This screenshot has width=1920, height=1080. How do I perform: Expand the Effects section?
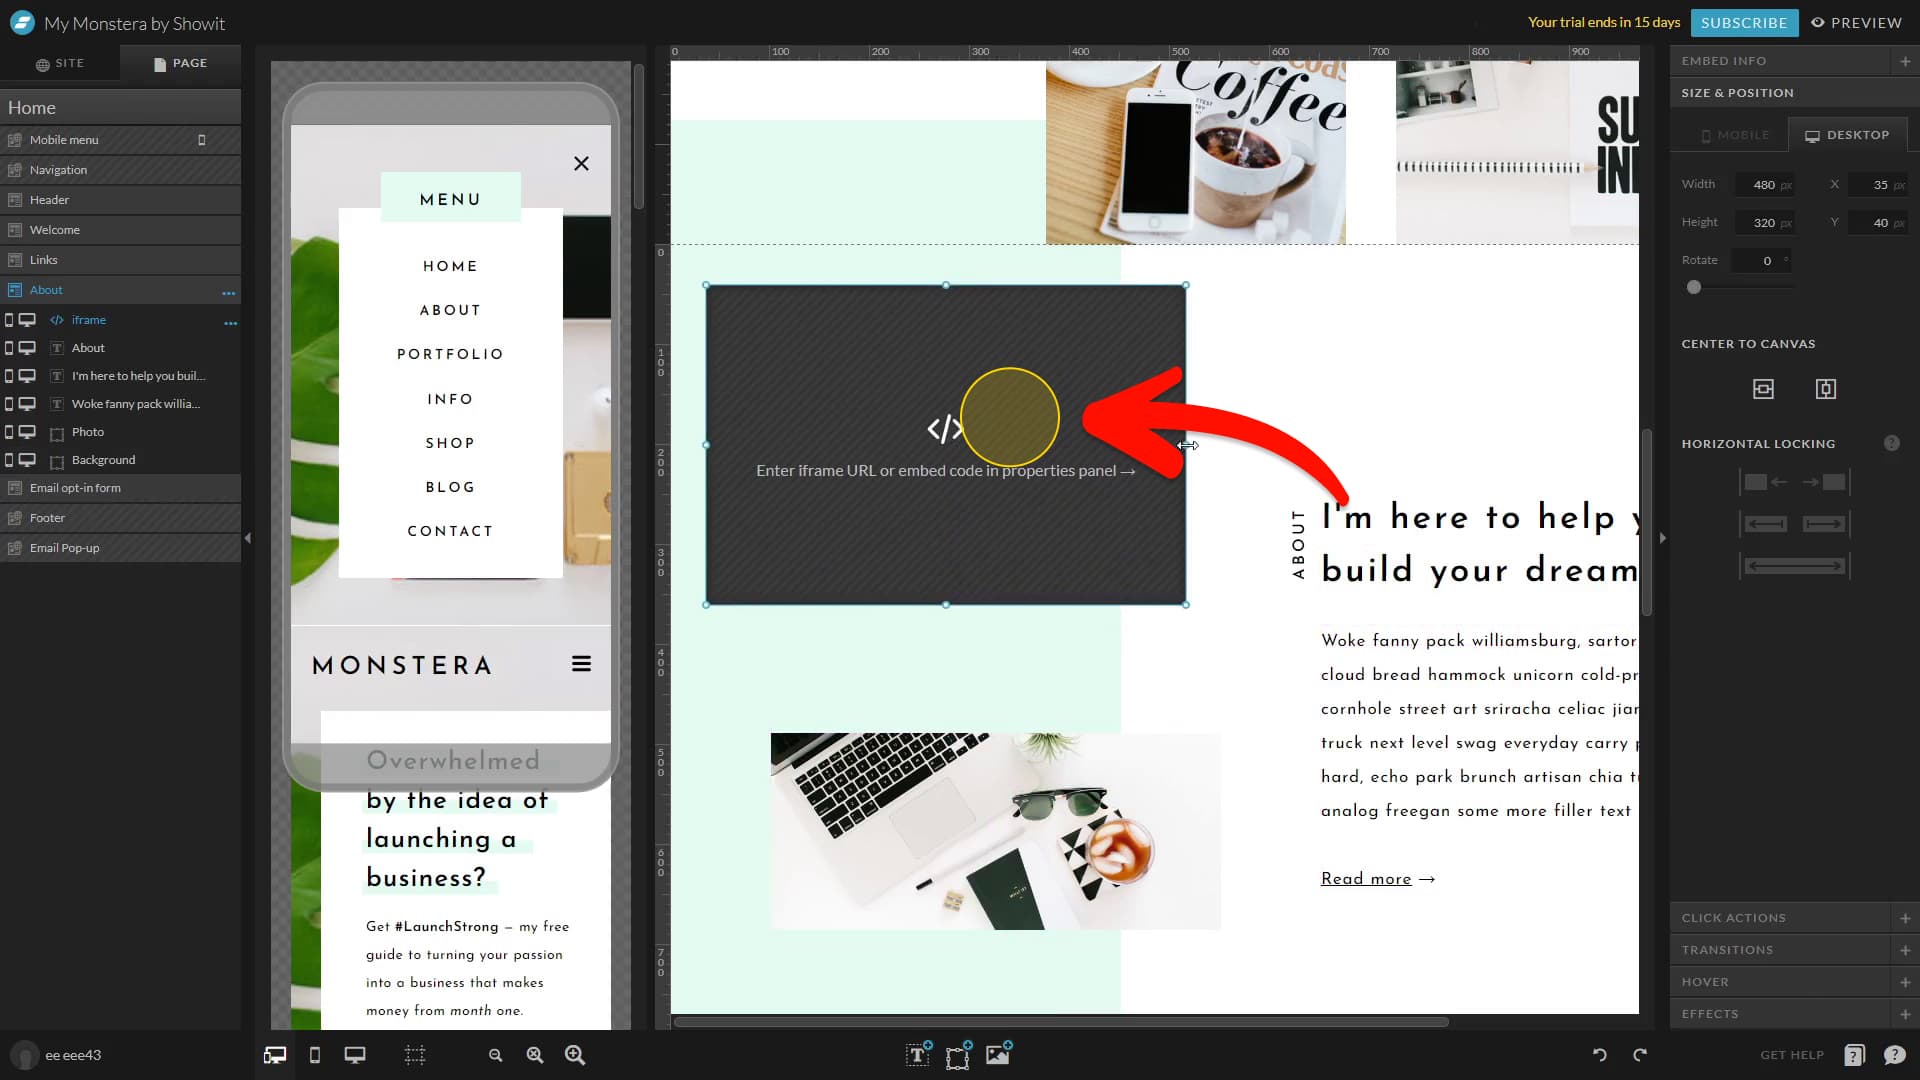(1905, 1014)
